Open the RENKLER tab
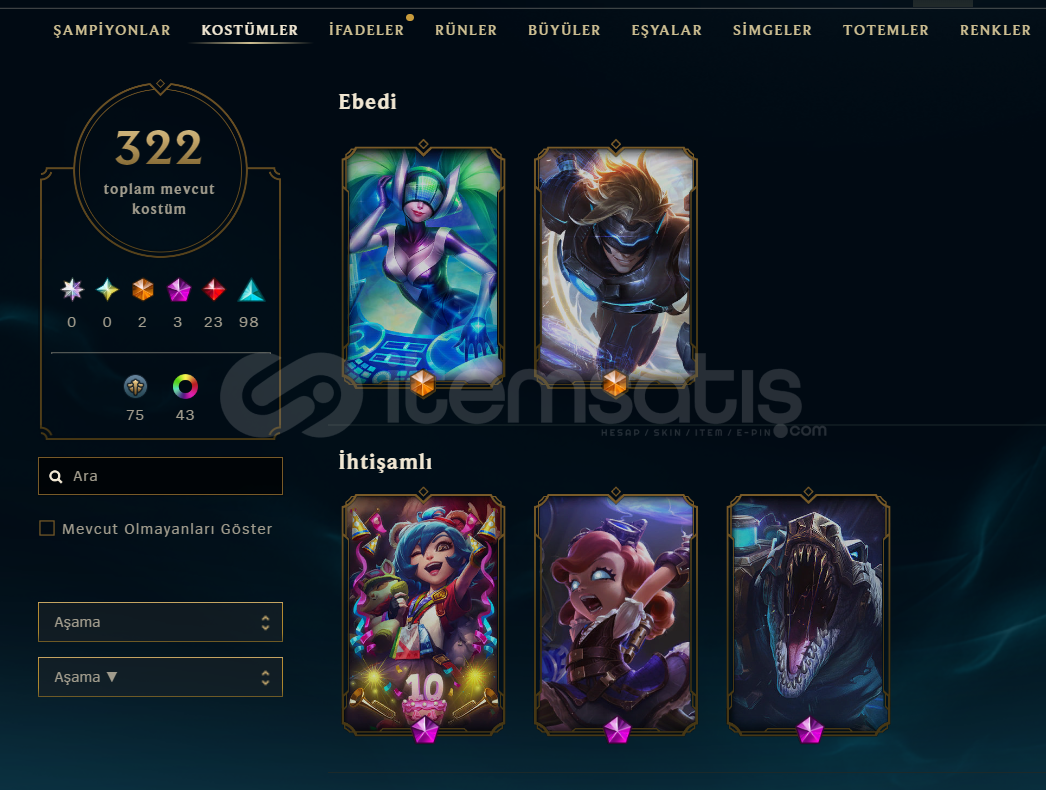The height and width of the screenshot is (790, 1046). 995,30
